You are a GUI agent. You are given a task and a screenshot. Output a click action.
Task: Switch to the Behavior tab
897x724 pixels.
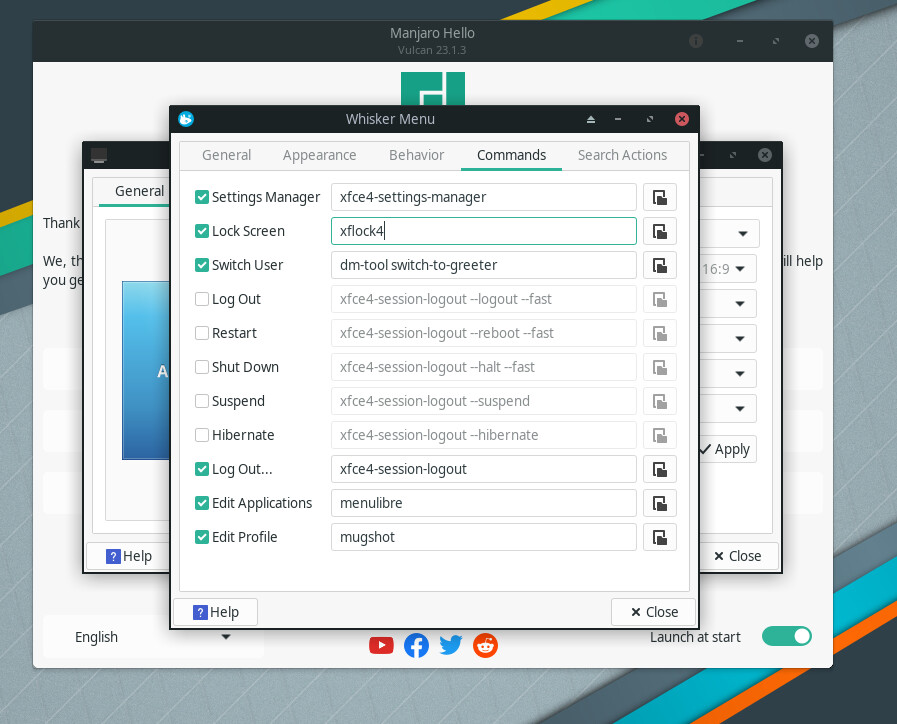click(416, 155)
